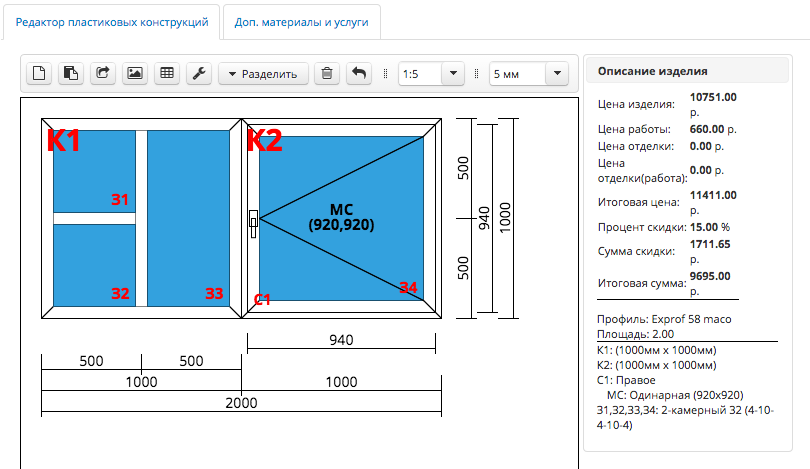Select the K2 construction label
The height and width of the screenshot is (469, 810).
click(265, 141)
